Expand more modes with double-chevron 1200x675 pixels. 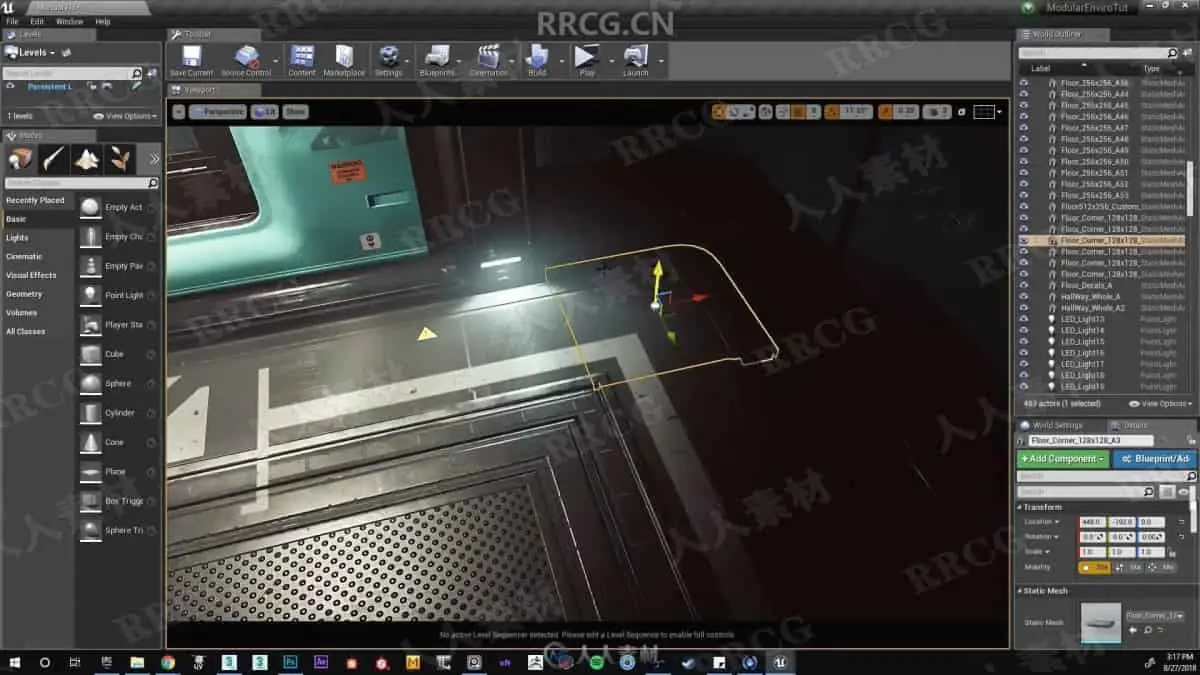click(154, 158)
